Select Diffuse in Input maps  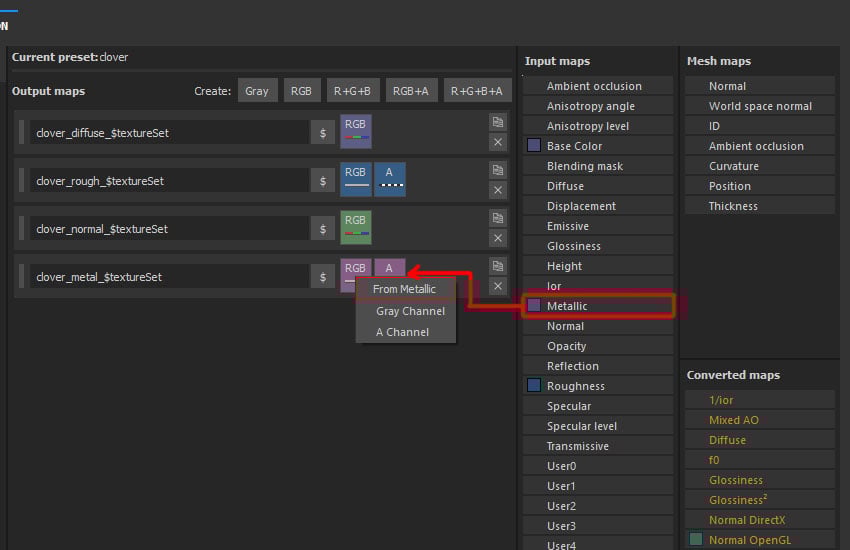[x=598, y=186]
